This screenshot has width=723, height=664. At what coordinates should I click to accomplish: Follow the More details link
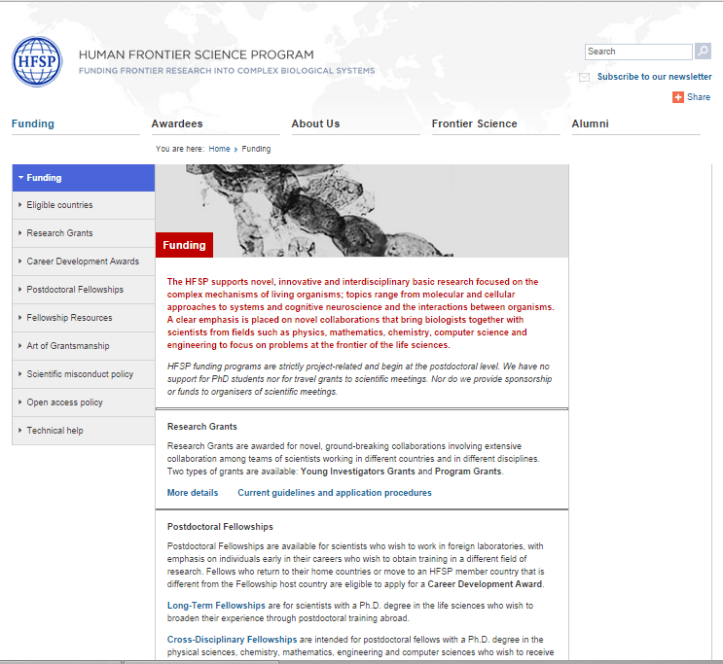coord(192,493)
